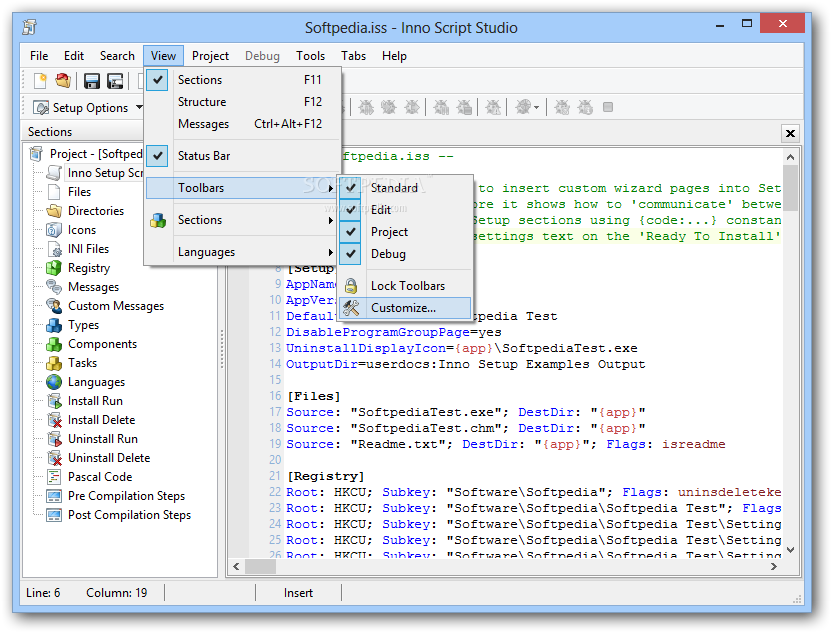832x633 pixels.
Task: Click the grey Stop square debug icon
Action: point(608,107)
